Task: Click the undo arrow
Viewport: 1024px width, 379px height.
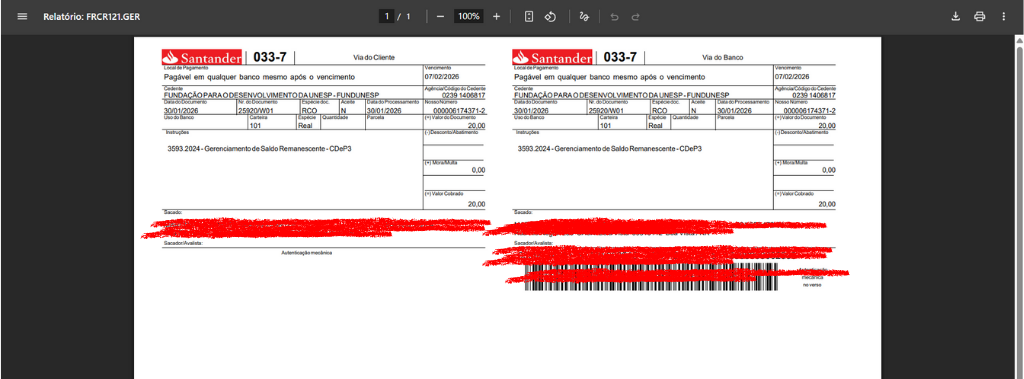Action: (x=614, y=16)
